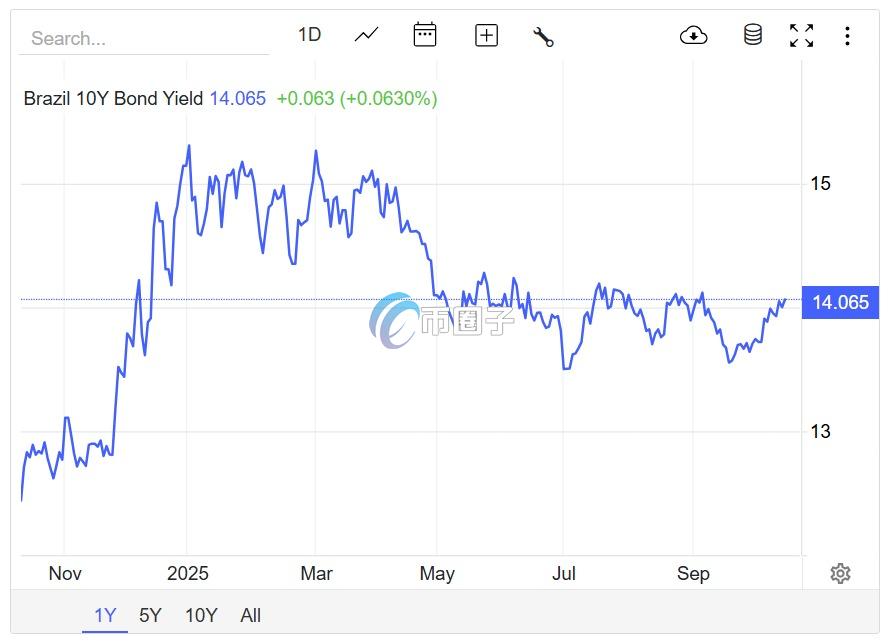Open the calendar date range picker
Image resolution: width=889 pixels, height=642 pixels.
pyautogui.click(x=424, y=34)
